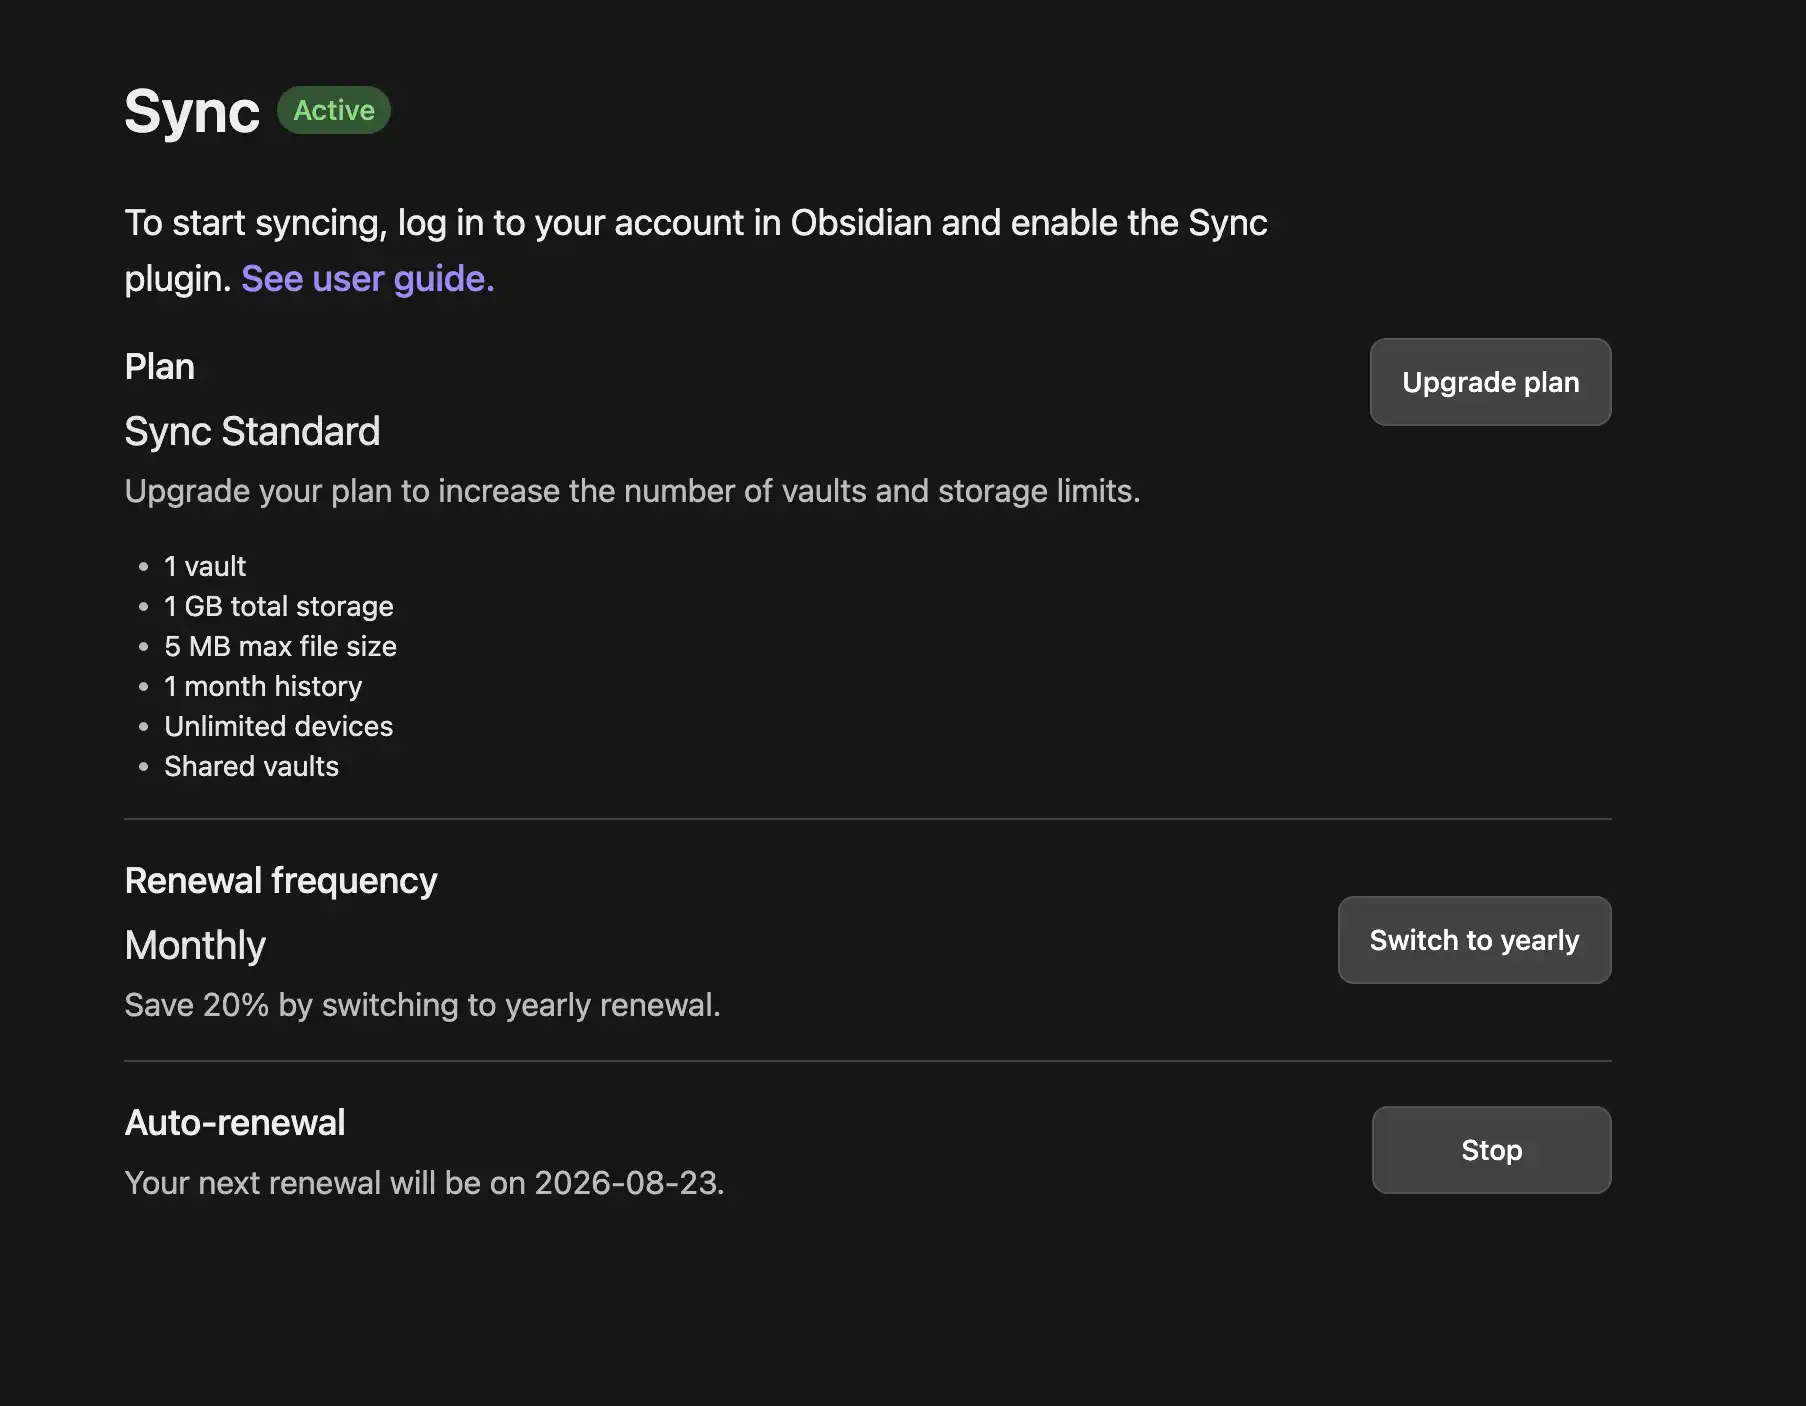Click the Upgrade plan button
The image size is (1806, 1406).
point(1490,382)
